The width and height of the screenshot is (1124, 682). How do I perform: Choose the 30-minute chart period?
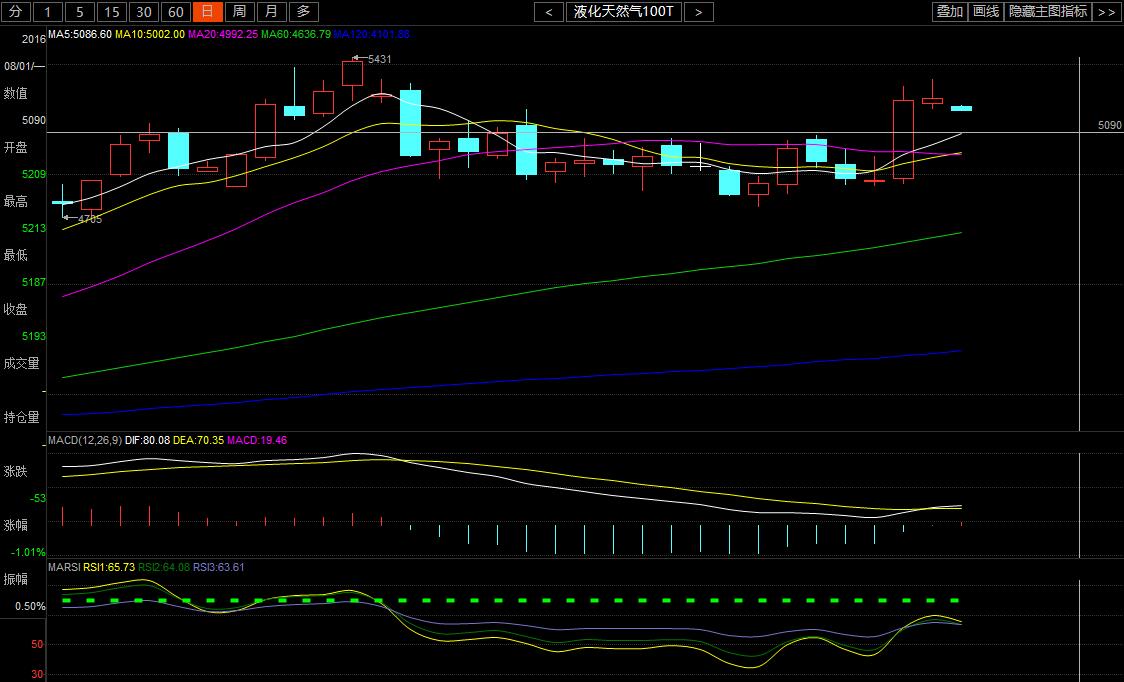(144, 12)
